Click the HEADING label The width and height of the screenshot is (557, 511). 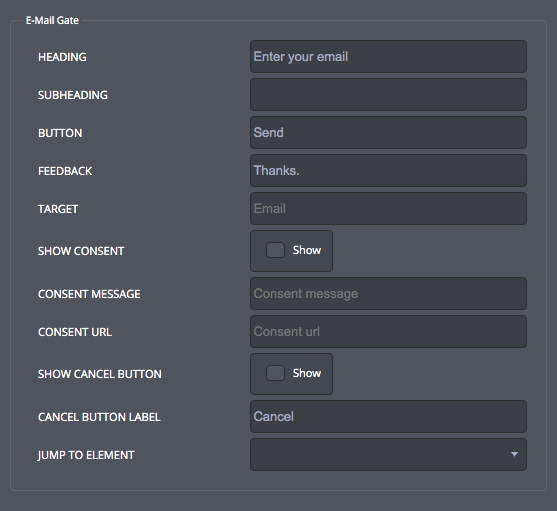(x=62, y=57)
